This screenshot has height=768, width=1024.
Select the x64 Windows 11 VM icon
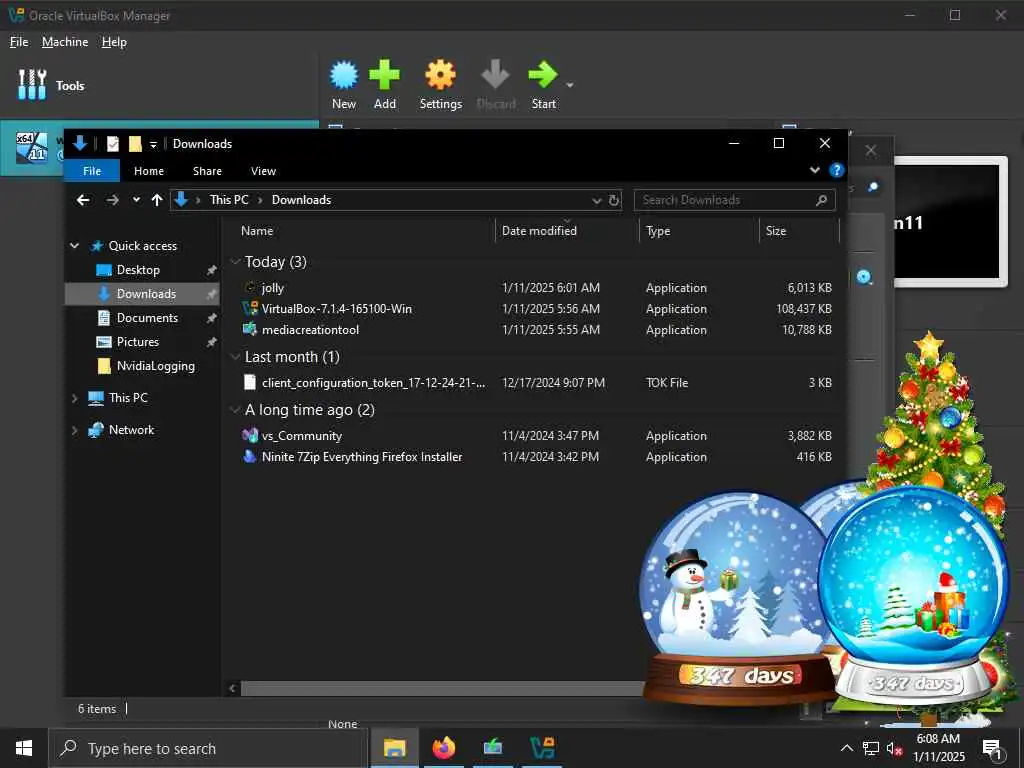32,147
